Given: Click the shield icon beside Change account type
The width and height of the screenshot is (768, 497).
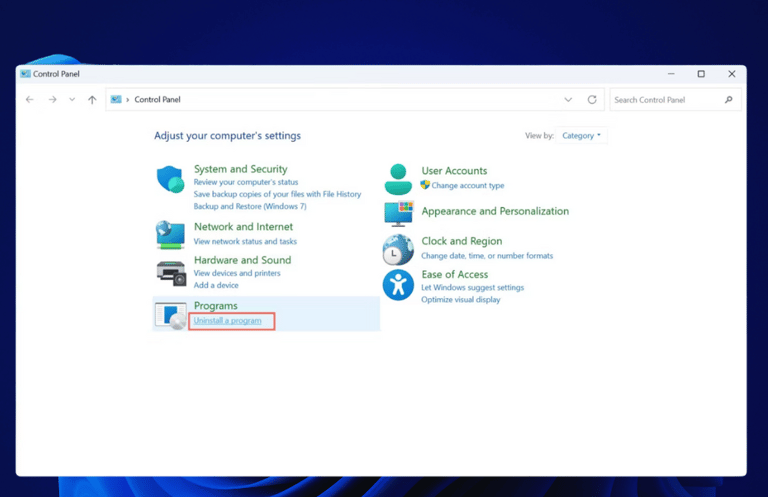Looking at the screenshot, I should tap(425, 185).
